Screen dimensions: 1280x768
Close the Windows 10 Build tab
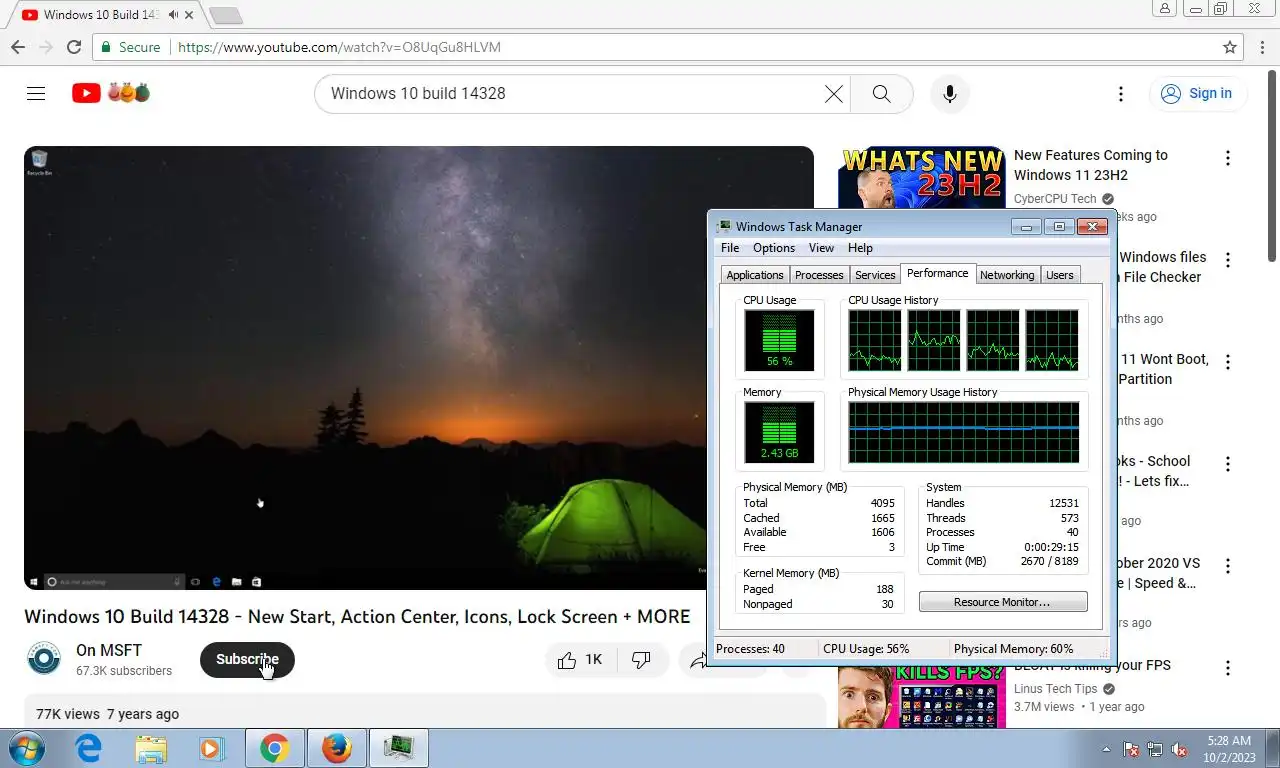190,15
